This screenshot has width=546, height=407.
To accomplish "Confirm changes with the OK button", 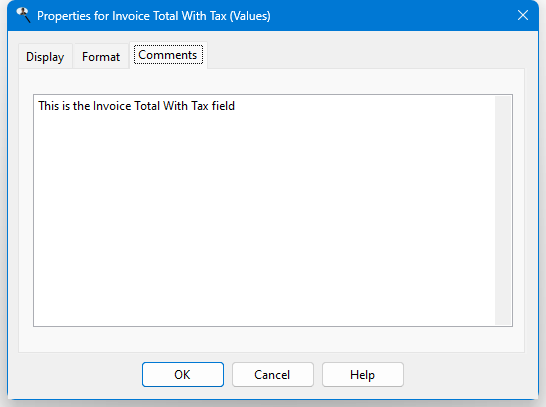I will pyautogui.click(x=183, y=375).
